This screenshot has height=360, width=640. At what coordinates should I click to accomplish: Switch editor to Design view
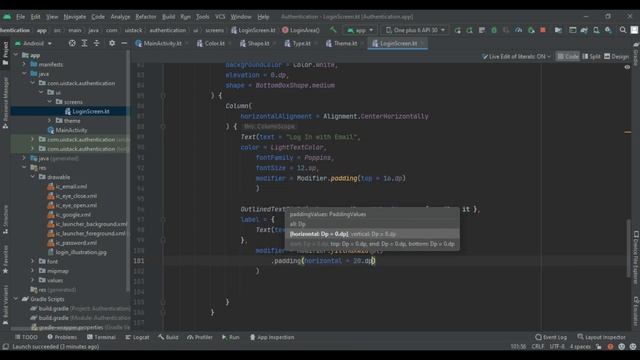(x=616, y=56)
